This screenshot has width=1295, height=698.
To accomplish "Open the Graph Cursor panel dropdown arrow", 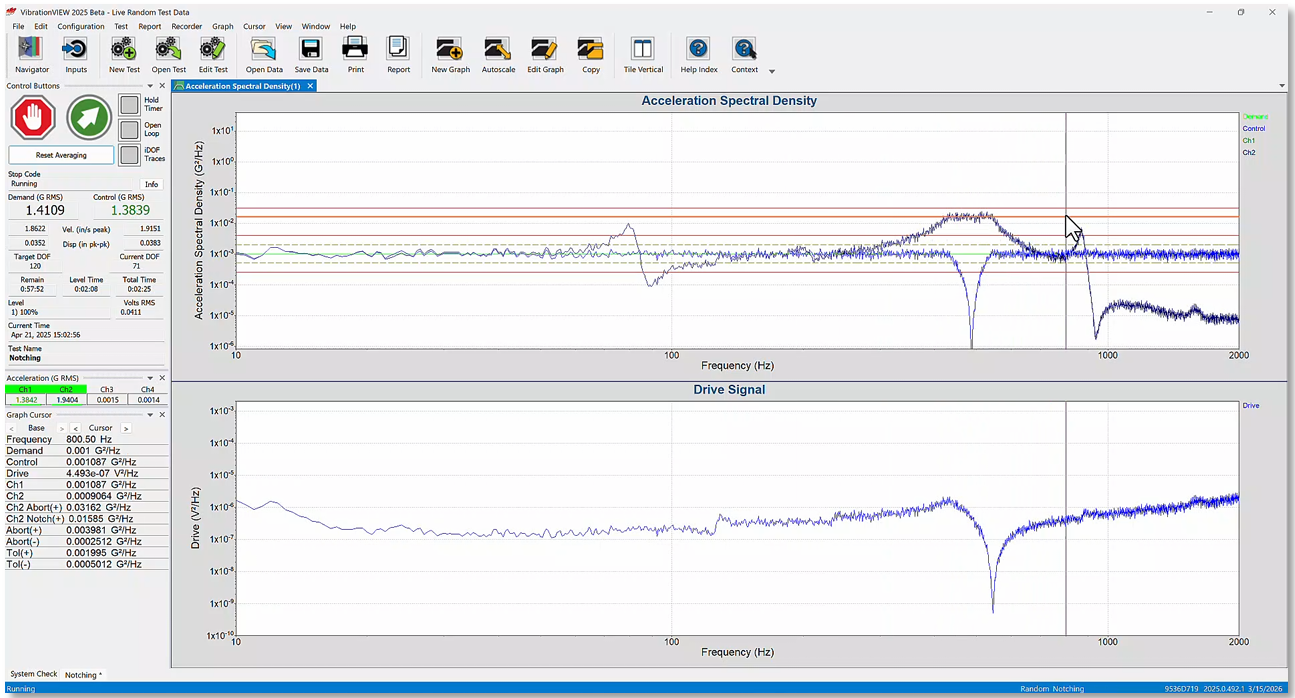I will [x=150, y=415].
